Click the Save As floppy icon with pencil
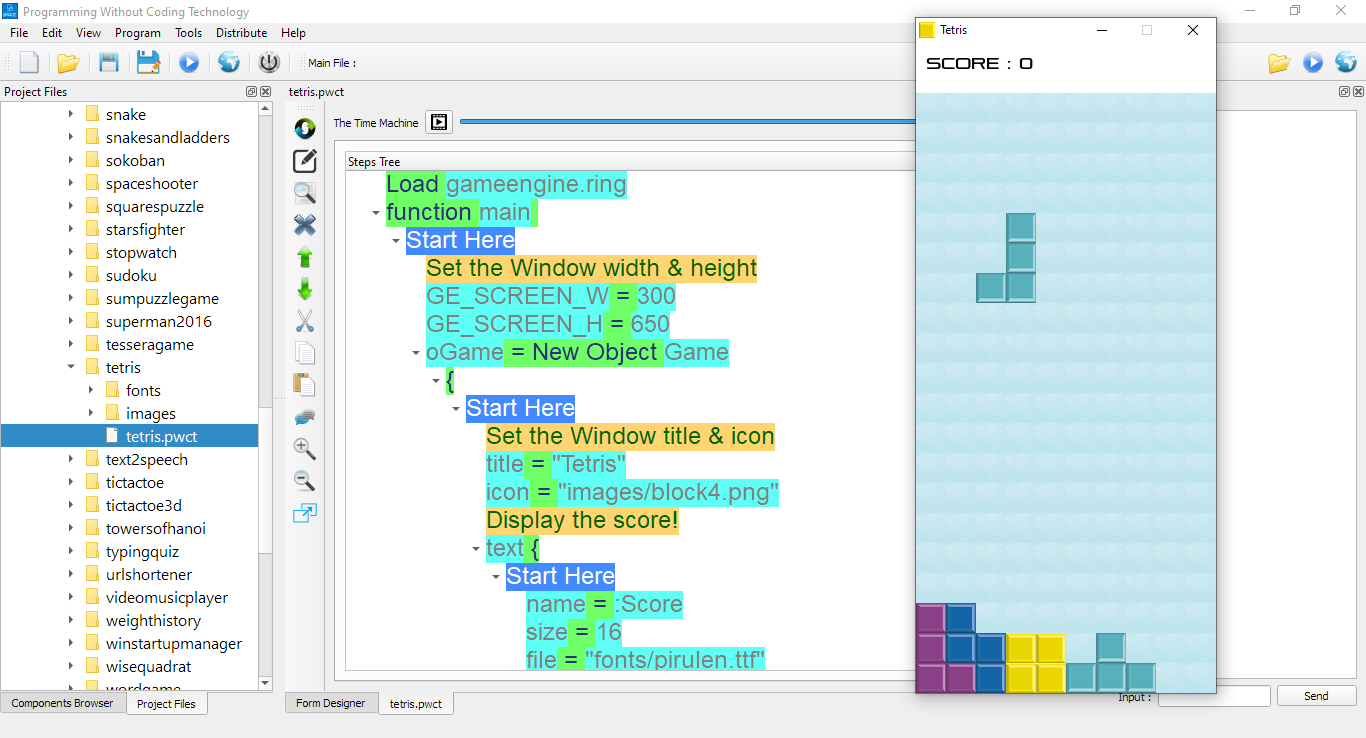The image size is (1366, 738). (149, 63)
